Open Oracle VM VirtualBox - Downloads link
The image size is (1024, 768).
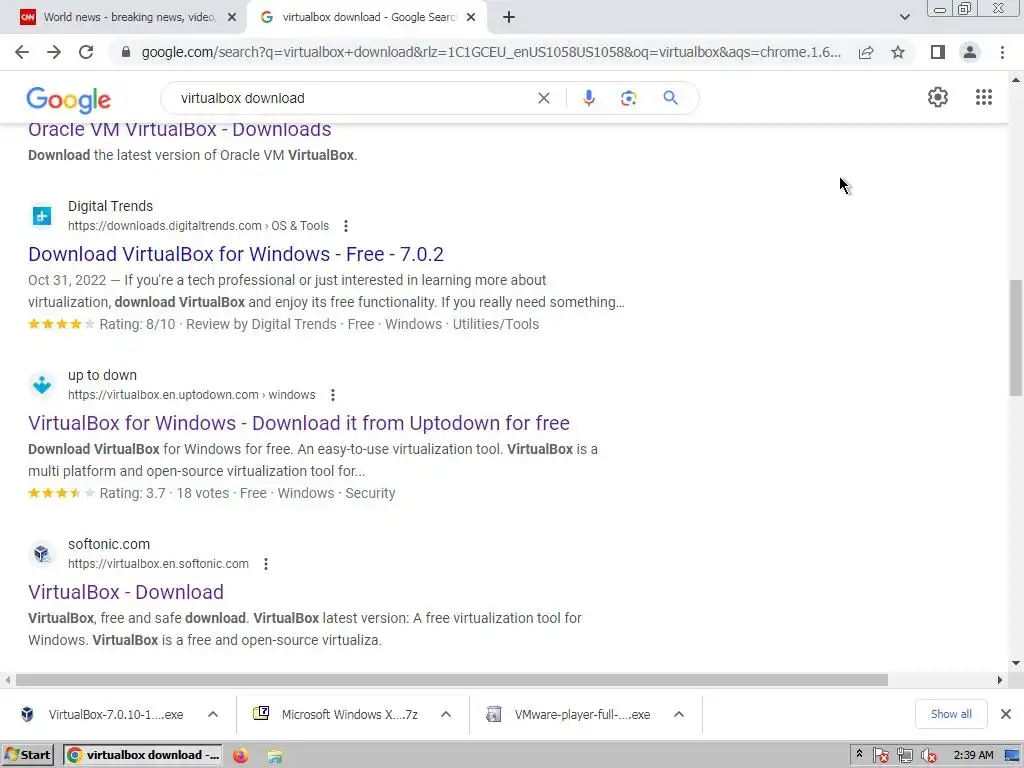pyautogui.click(x=180, y=129)
